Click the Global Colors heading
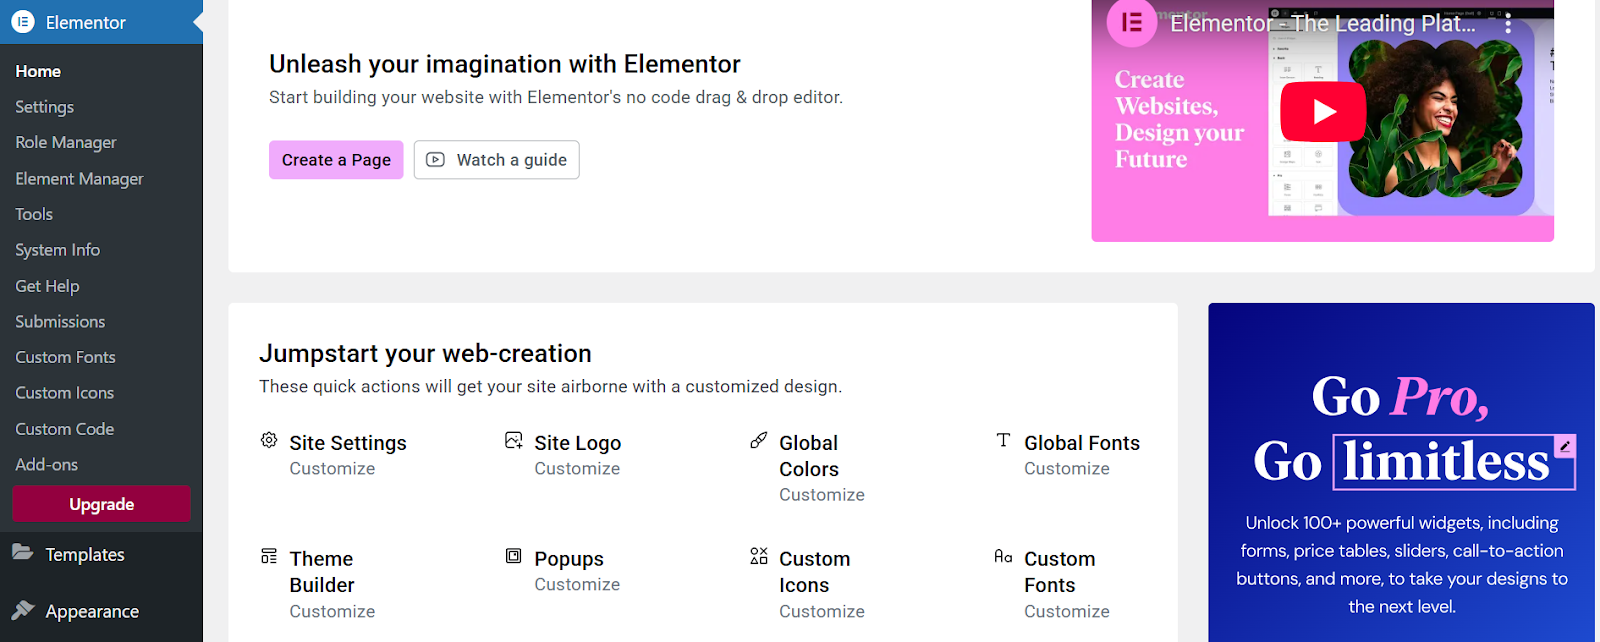 809,456
